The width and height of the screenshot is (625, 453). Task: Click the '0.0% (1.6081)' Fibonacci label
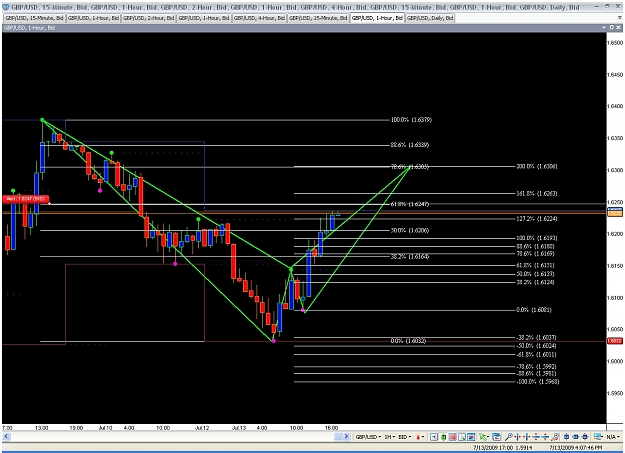pyautogui.click(x=534, y=310)
